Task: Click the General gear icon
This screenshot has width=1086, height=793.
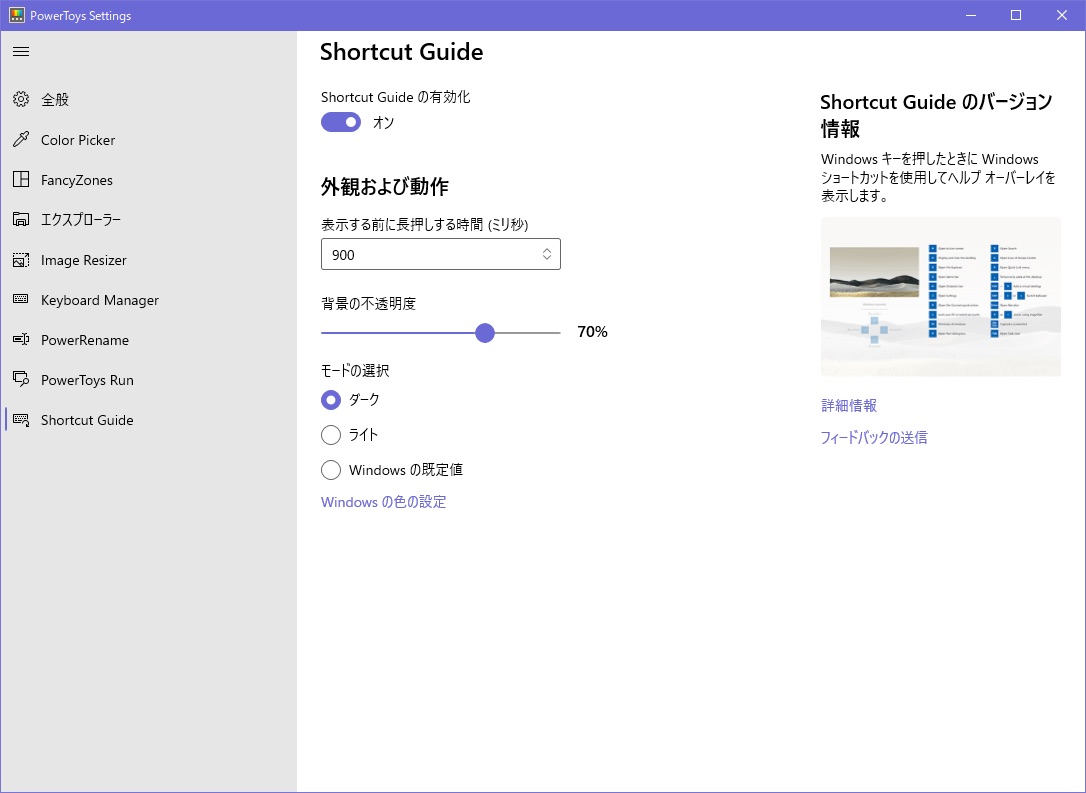Action: tap(21, 100)
